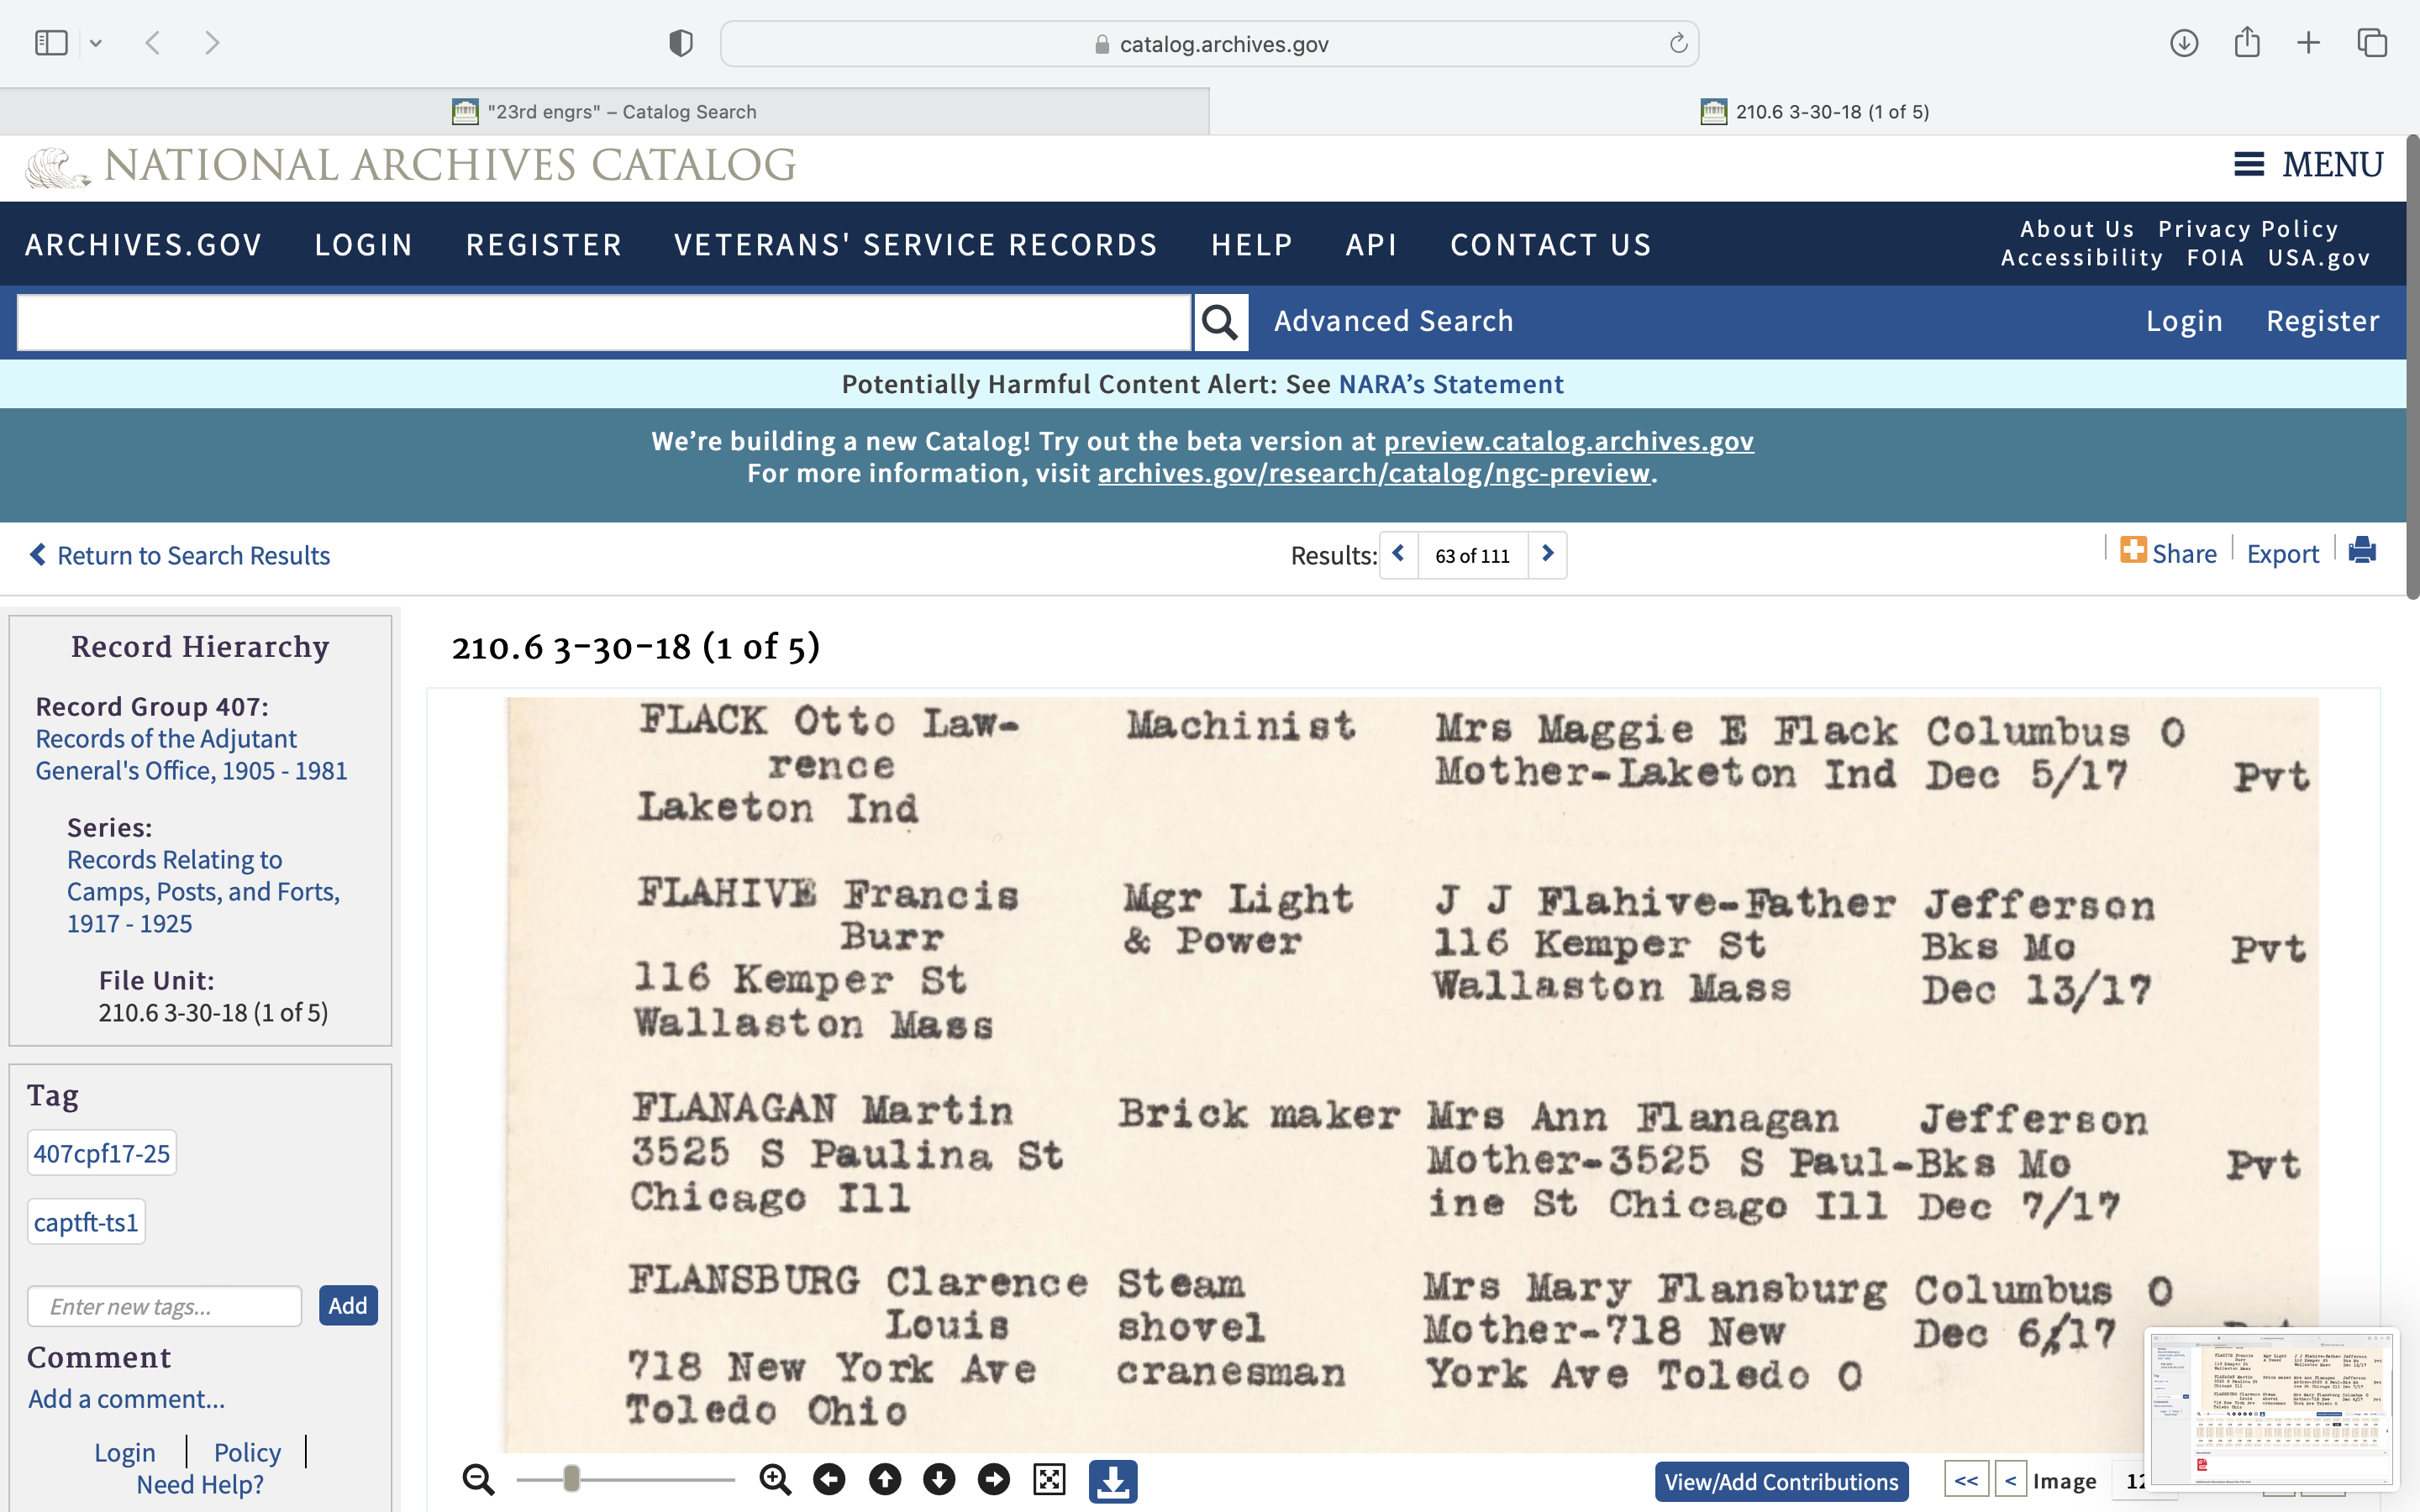Switch to "23rd engrs" Catalog Search tab
This screenshot has width=2420, height=1512.
click(x=604, y=112)
